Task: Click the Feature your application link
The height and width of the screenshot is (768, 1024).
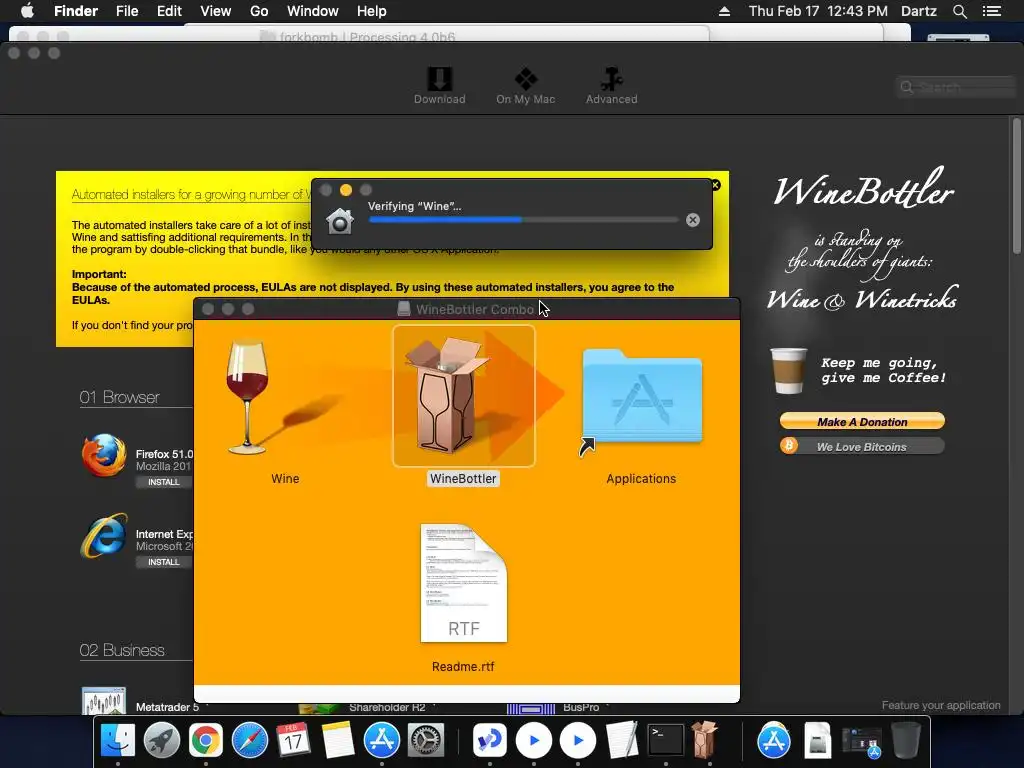Action: pyautogui.click(x=940, y=705)
